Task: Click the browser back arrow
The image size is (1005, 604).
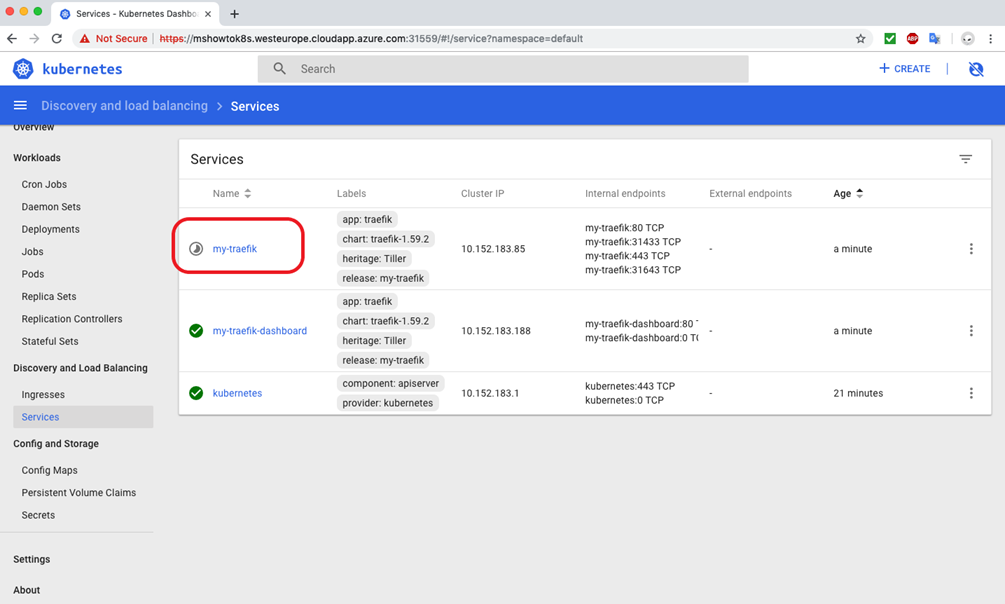Action: point(12,38)
